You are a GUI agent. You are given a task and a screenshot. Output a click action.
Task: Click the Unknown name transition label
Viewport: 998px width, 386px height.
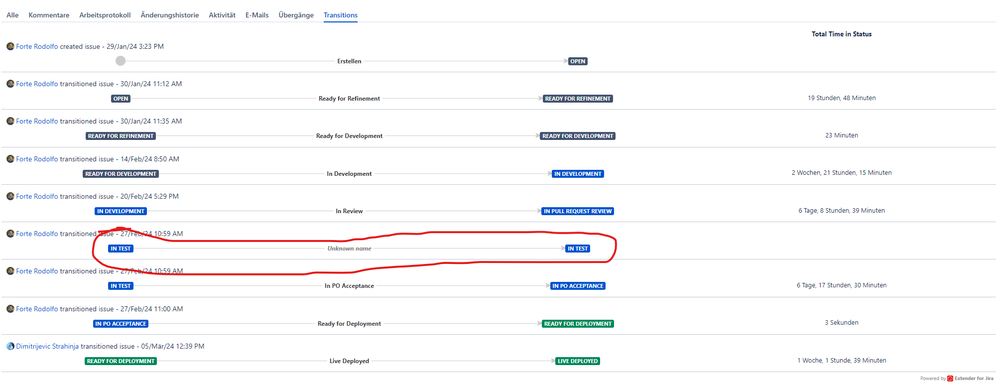click(349, 248)
